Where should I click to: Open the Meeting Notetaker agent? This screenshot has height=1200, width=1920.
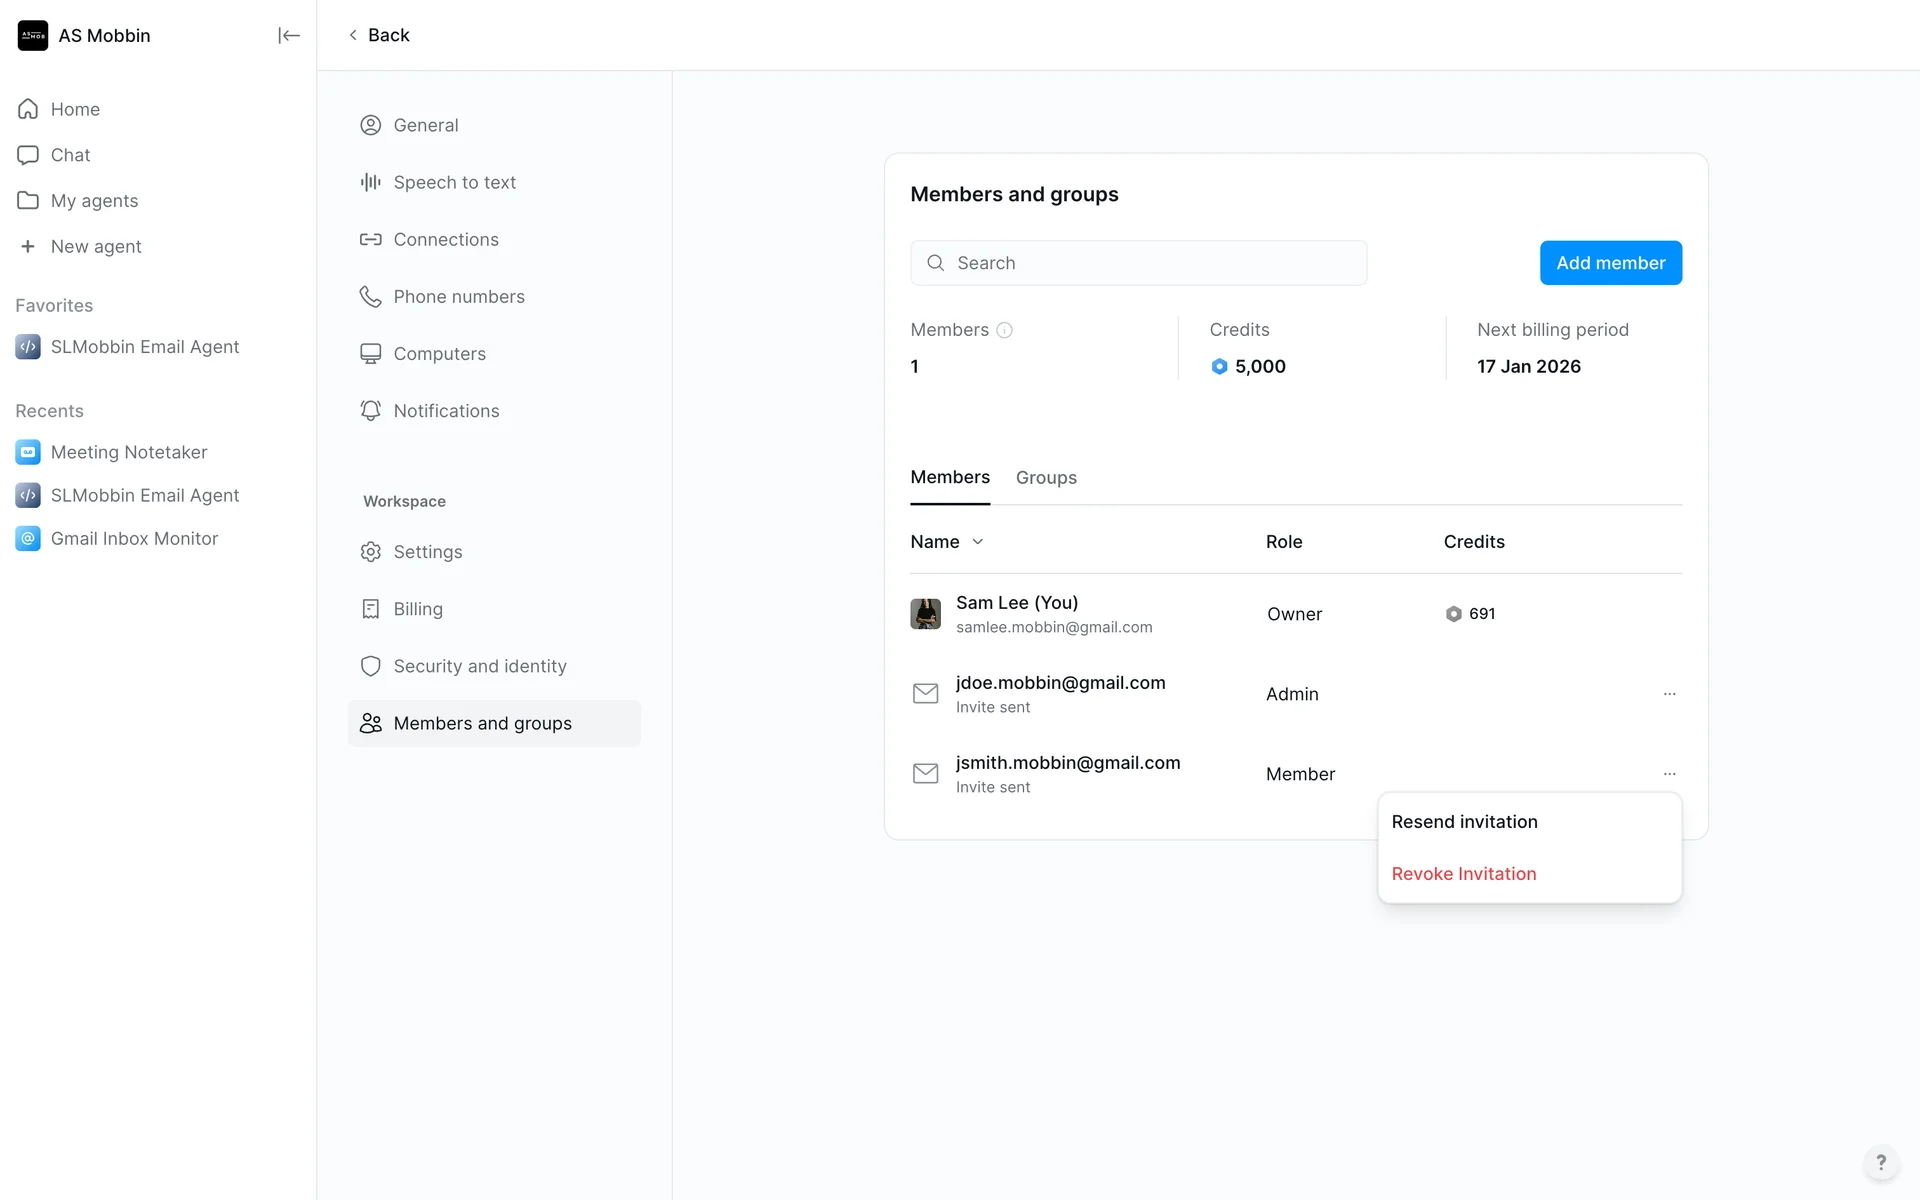tap(128, 452)
